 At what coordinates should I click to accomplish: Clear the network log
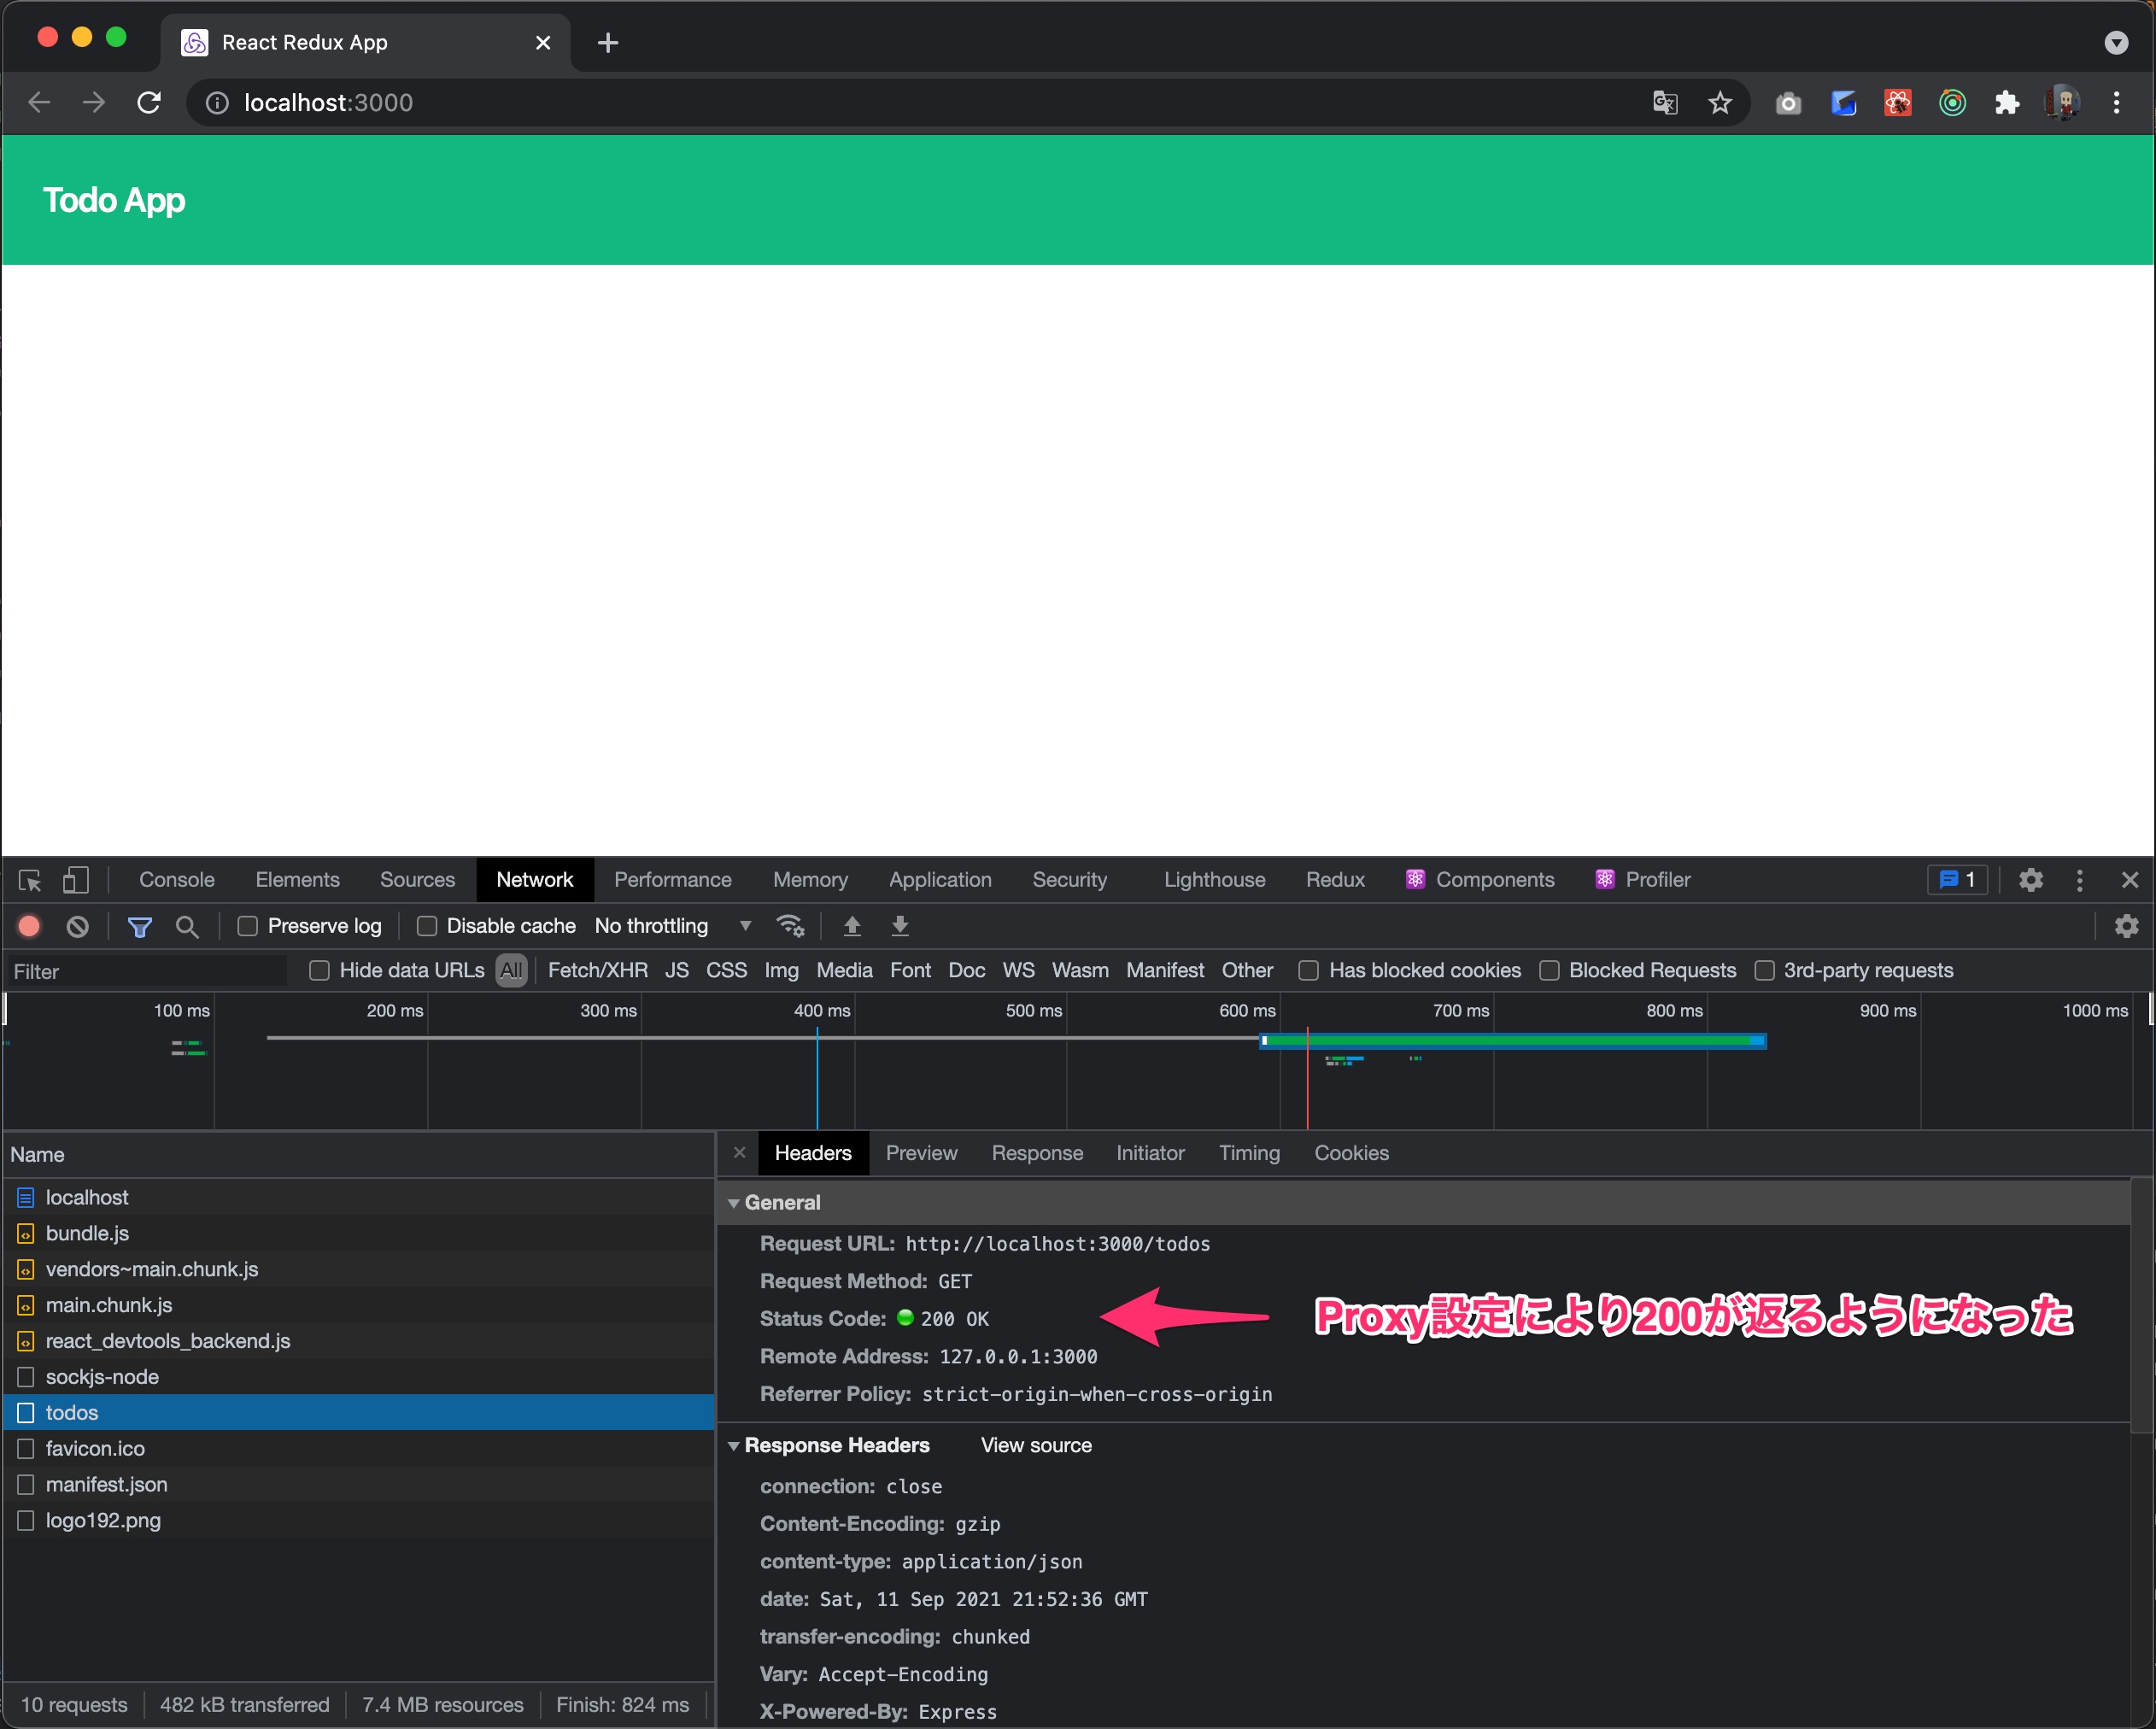77,927
